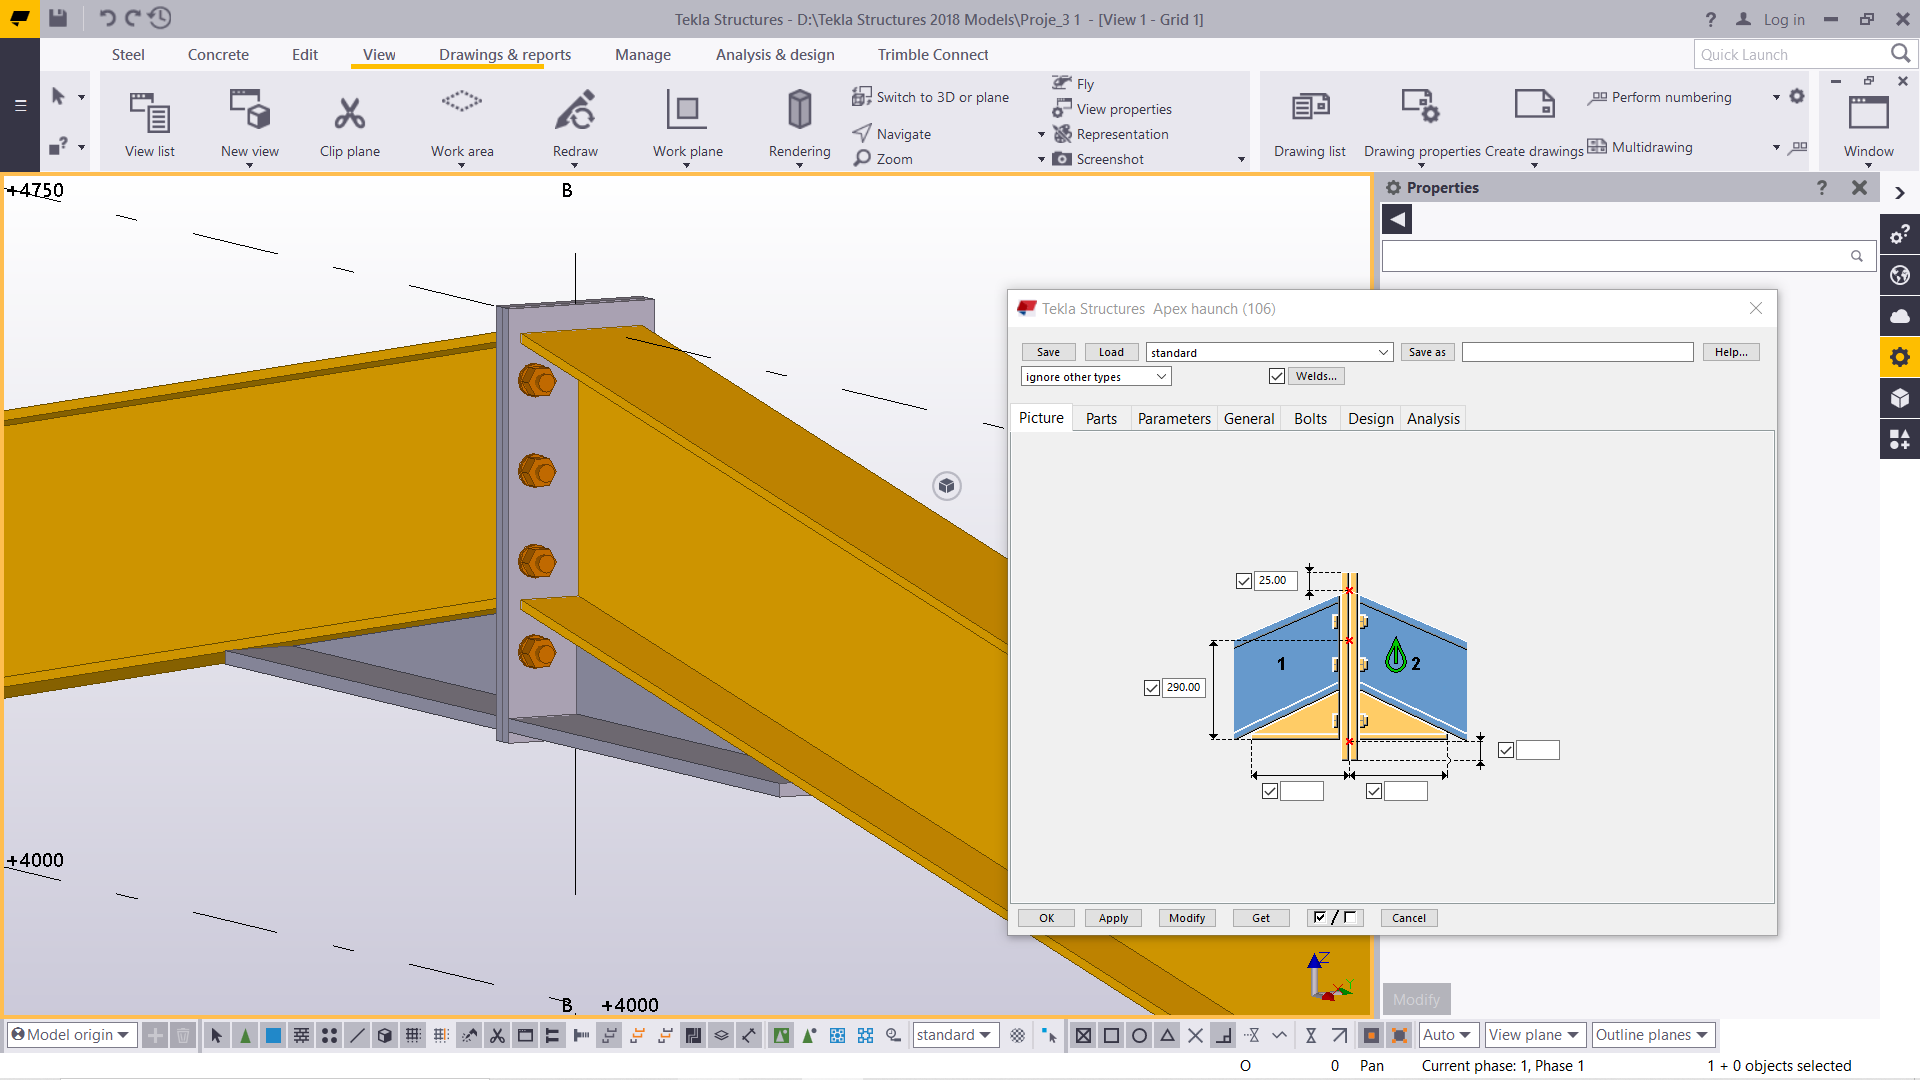Toggle the checkbox next to Welds button
The width and height of the screenshot is (1920, 1080).
click(x=1277, y=377)
